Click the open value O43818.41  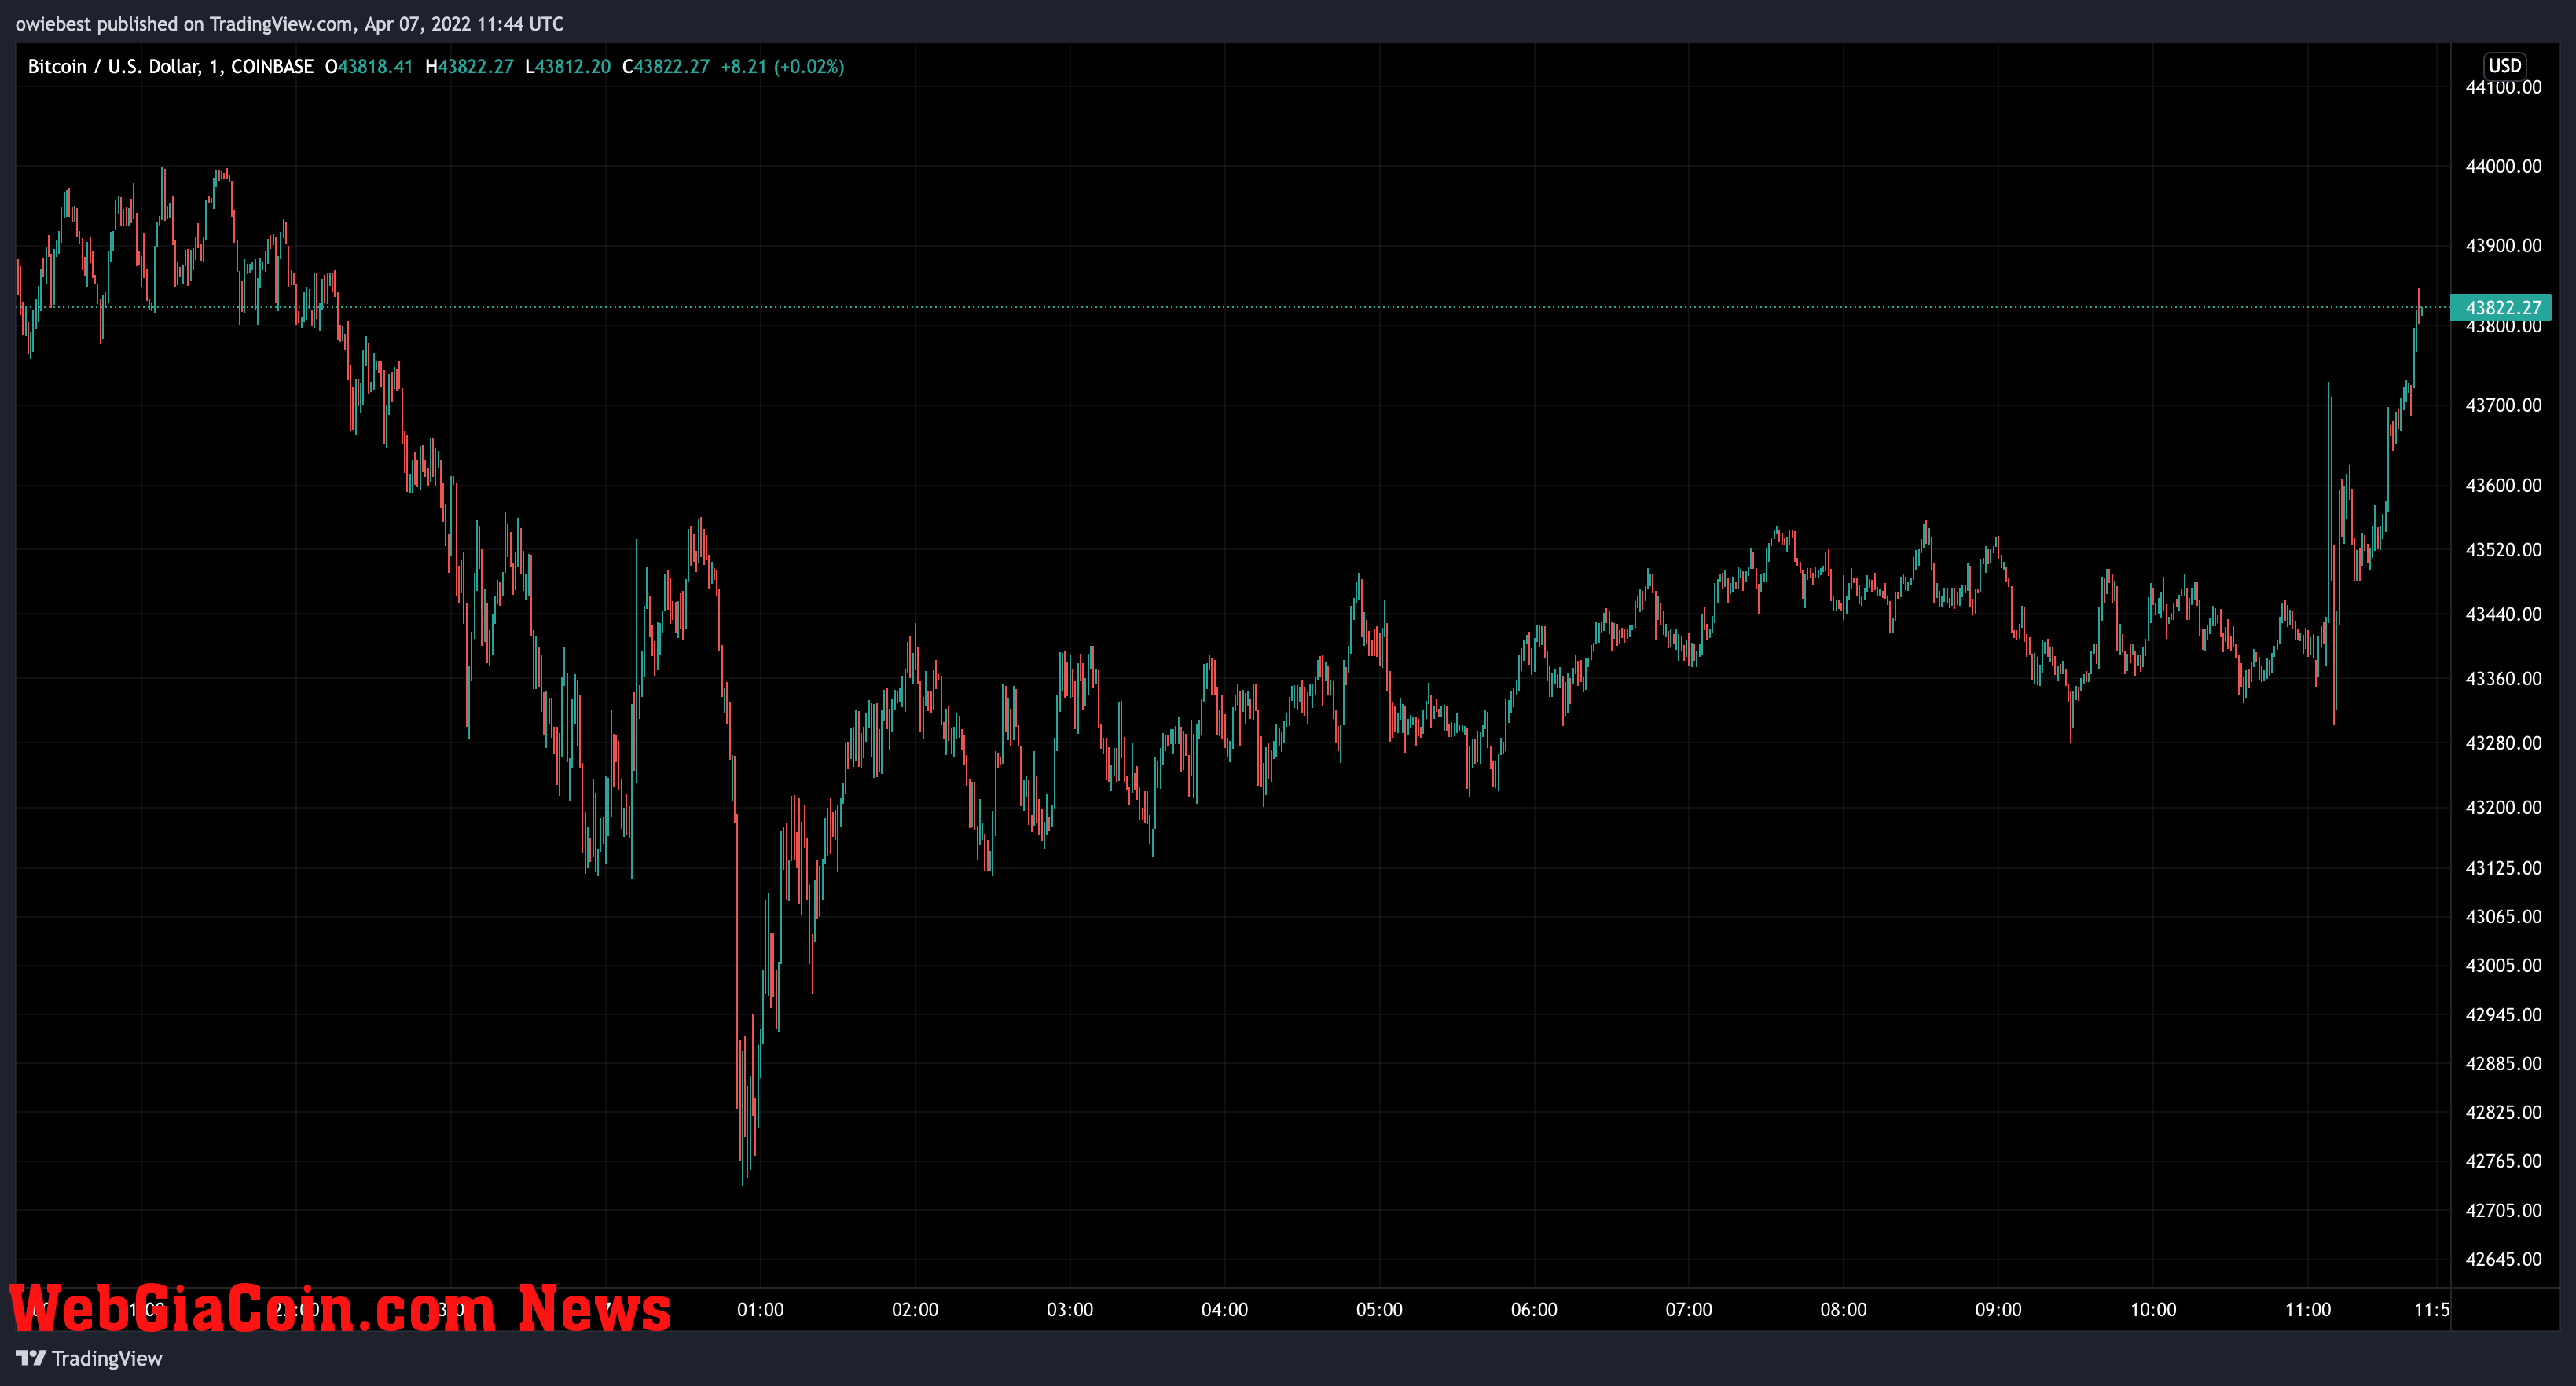click(369, 67)
